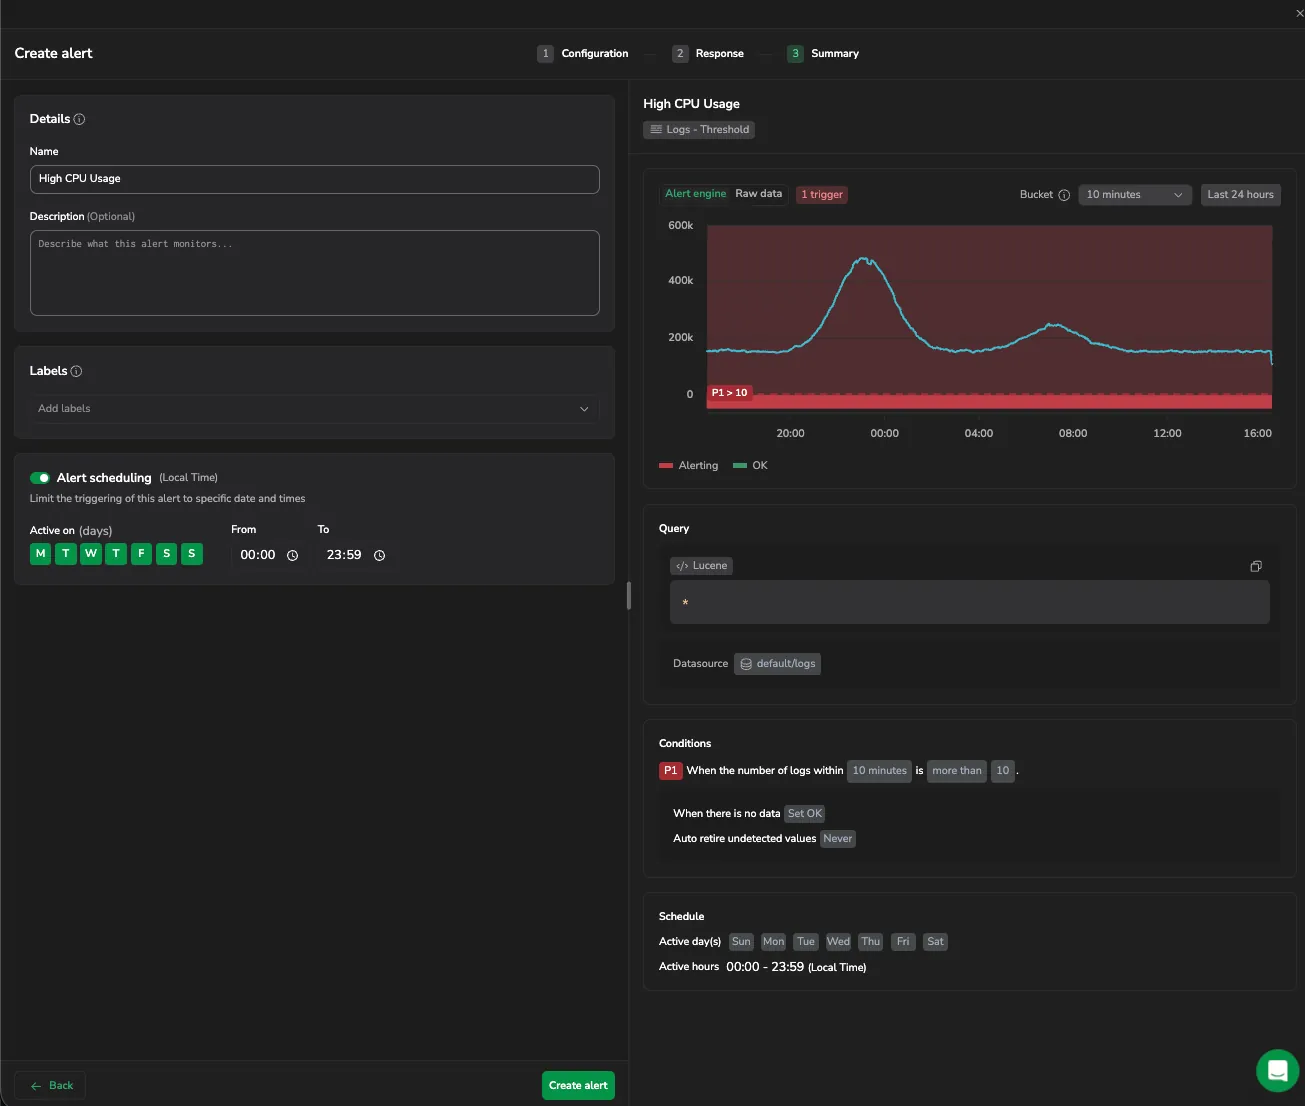This screenshot has width=1305, height=1106.
Task: Open the From time clock picker icon
Action: pyautogui.click(x=293, y=555)
